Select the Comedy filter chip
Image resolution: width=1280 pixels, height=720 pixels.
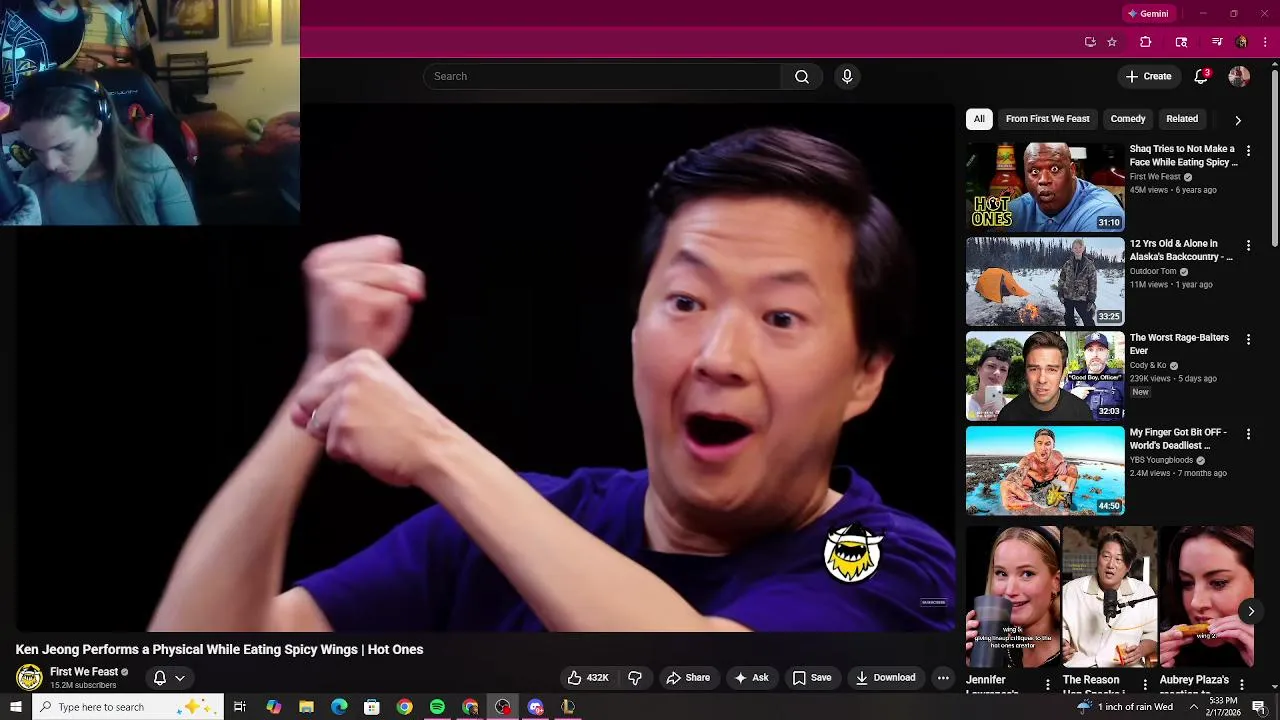pos(1128,119)
